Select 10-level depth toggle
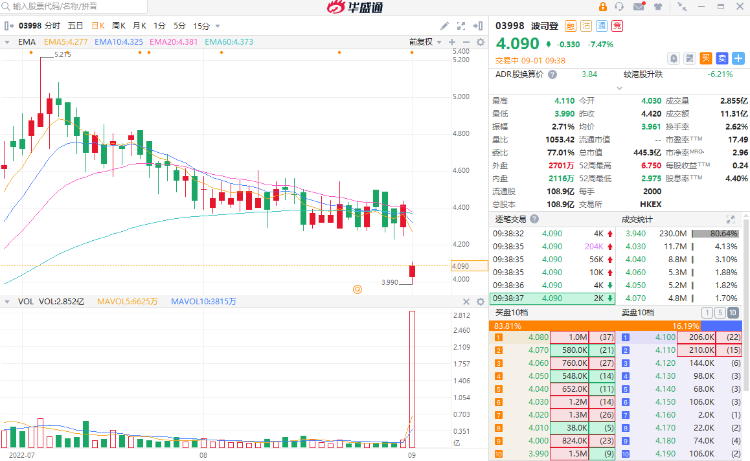The width and height of the screenshot is (750, 461). [x=733, y=313]
